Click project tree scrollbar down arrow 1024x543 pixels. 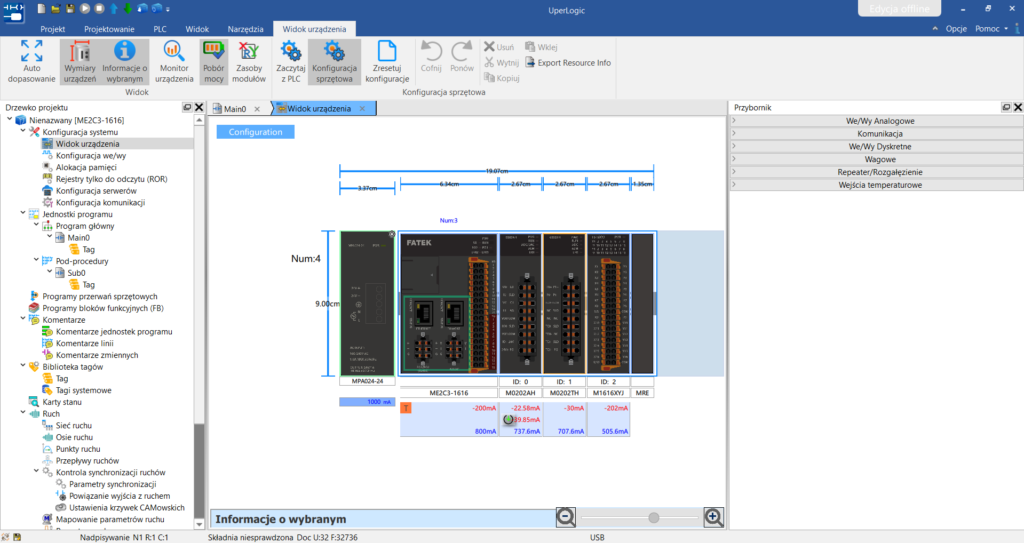[199, 524]
